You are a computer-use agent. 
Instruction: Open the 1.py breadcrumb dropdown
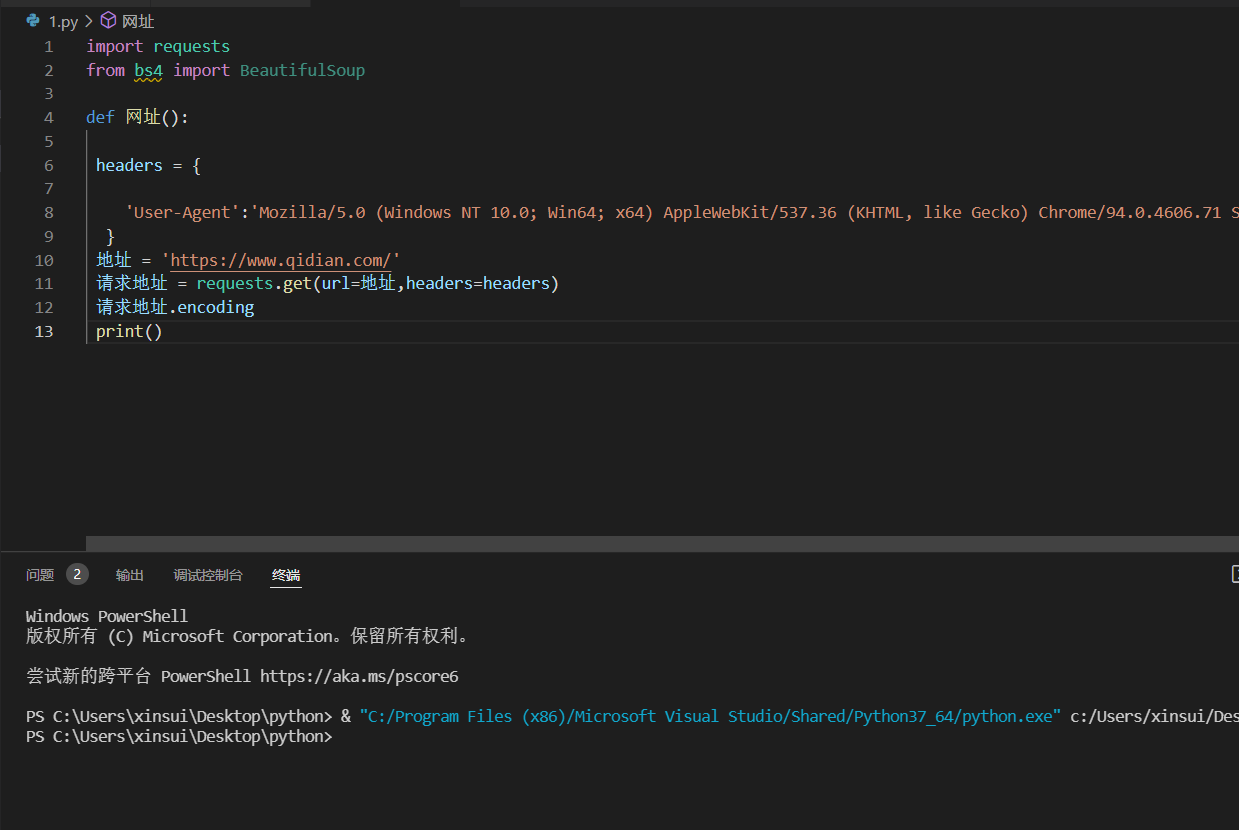(63, 21)
